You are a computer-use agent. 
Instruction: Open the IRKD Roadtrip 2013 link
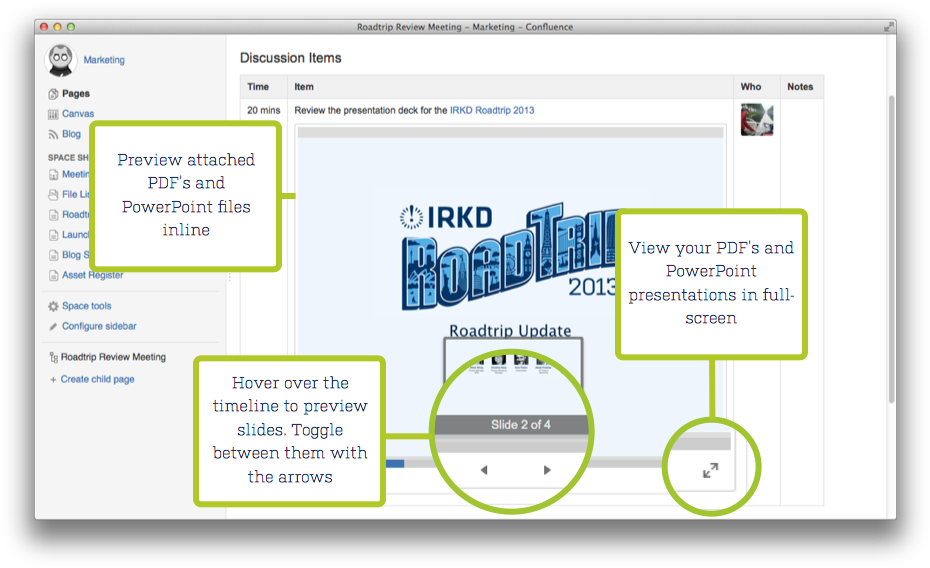tap(492, 110)
